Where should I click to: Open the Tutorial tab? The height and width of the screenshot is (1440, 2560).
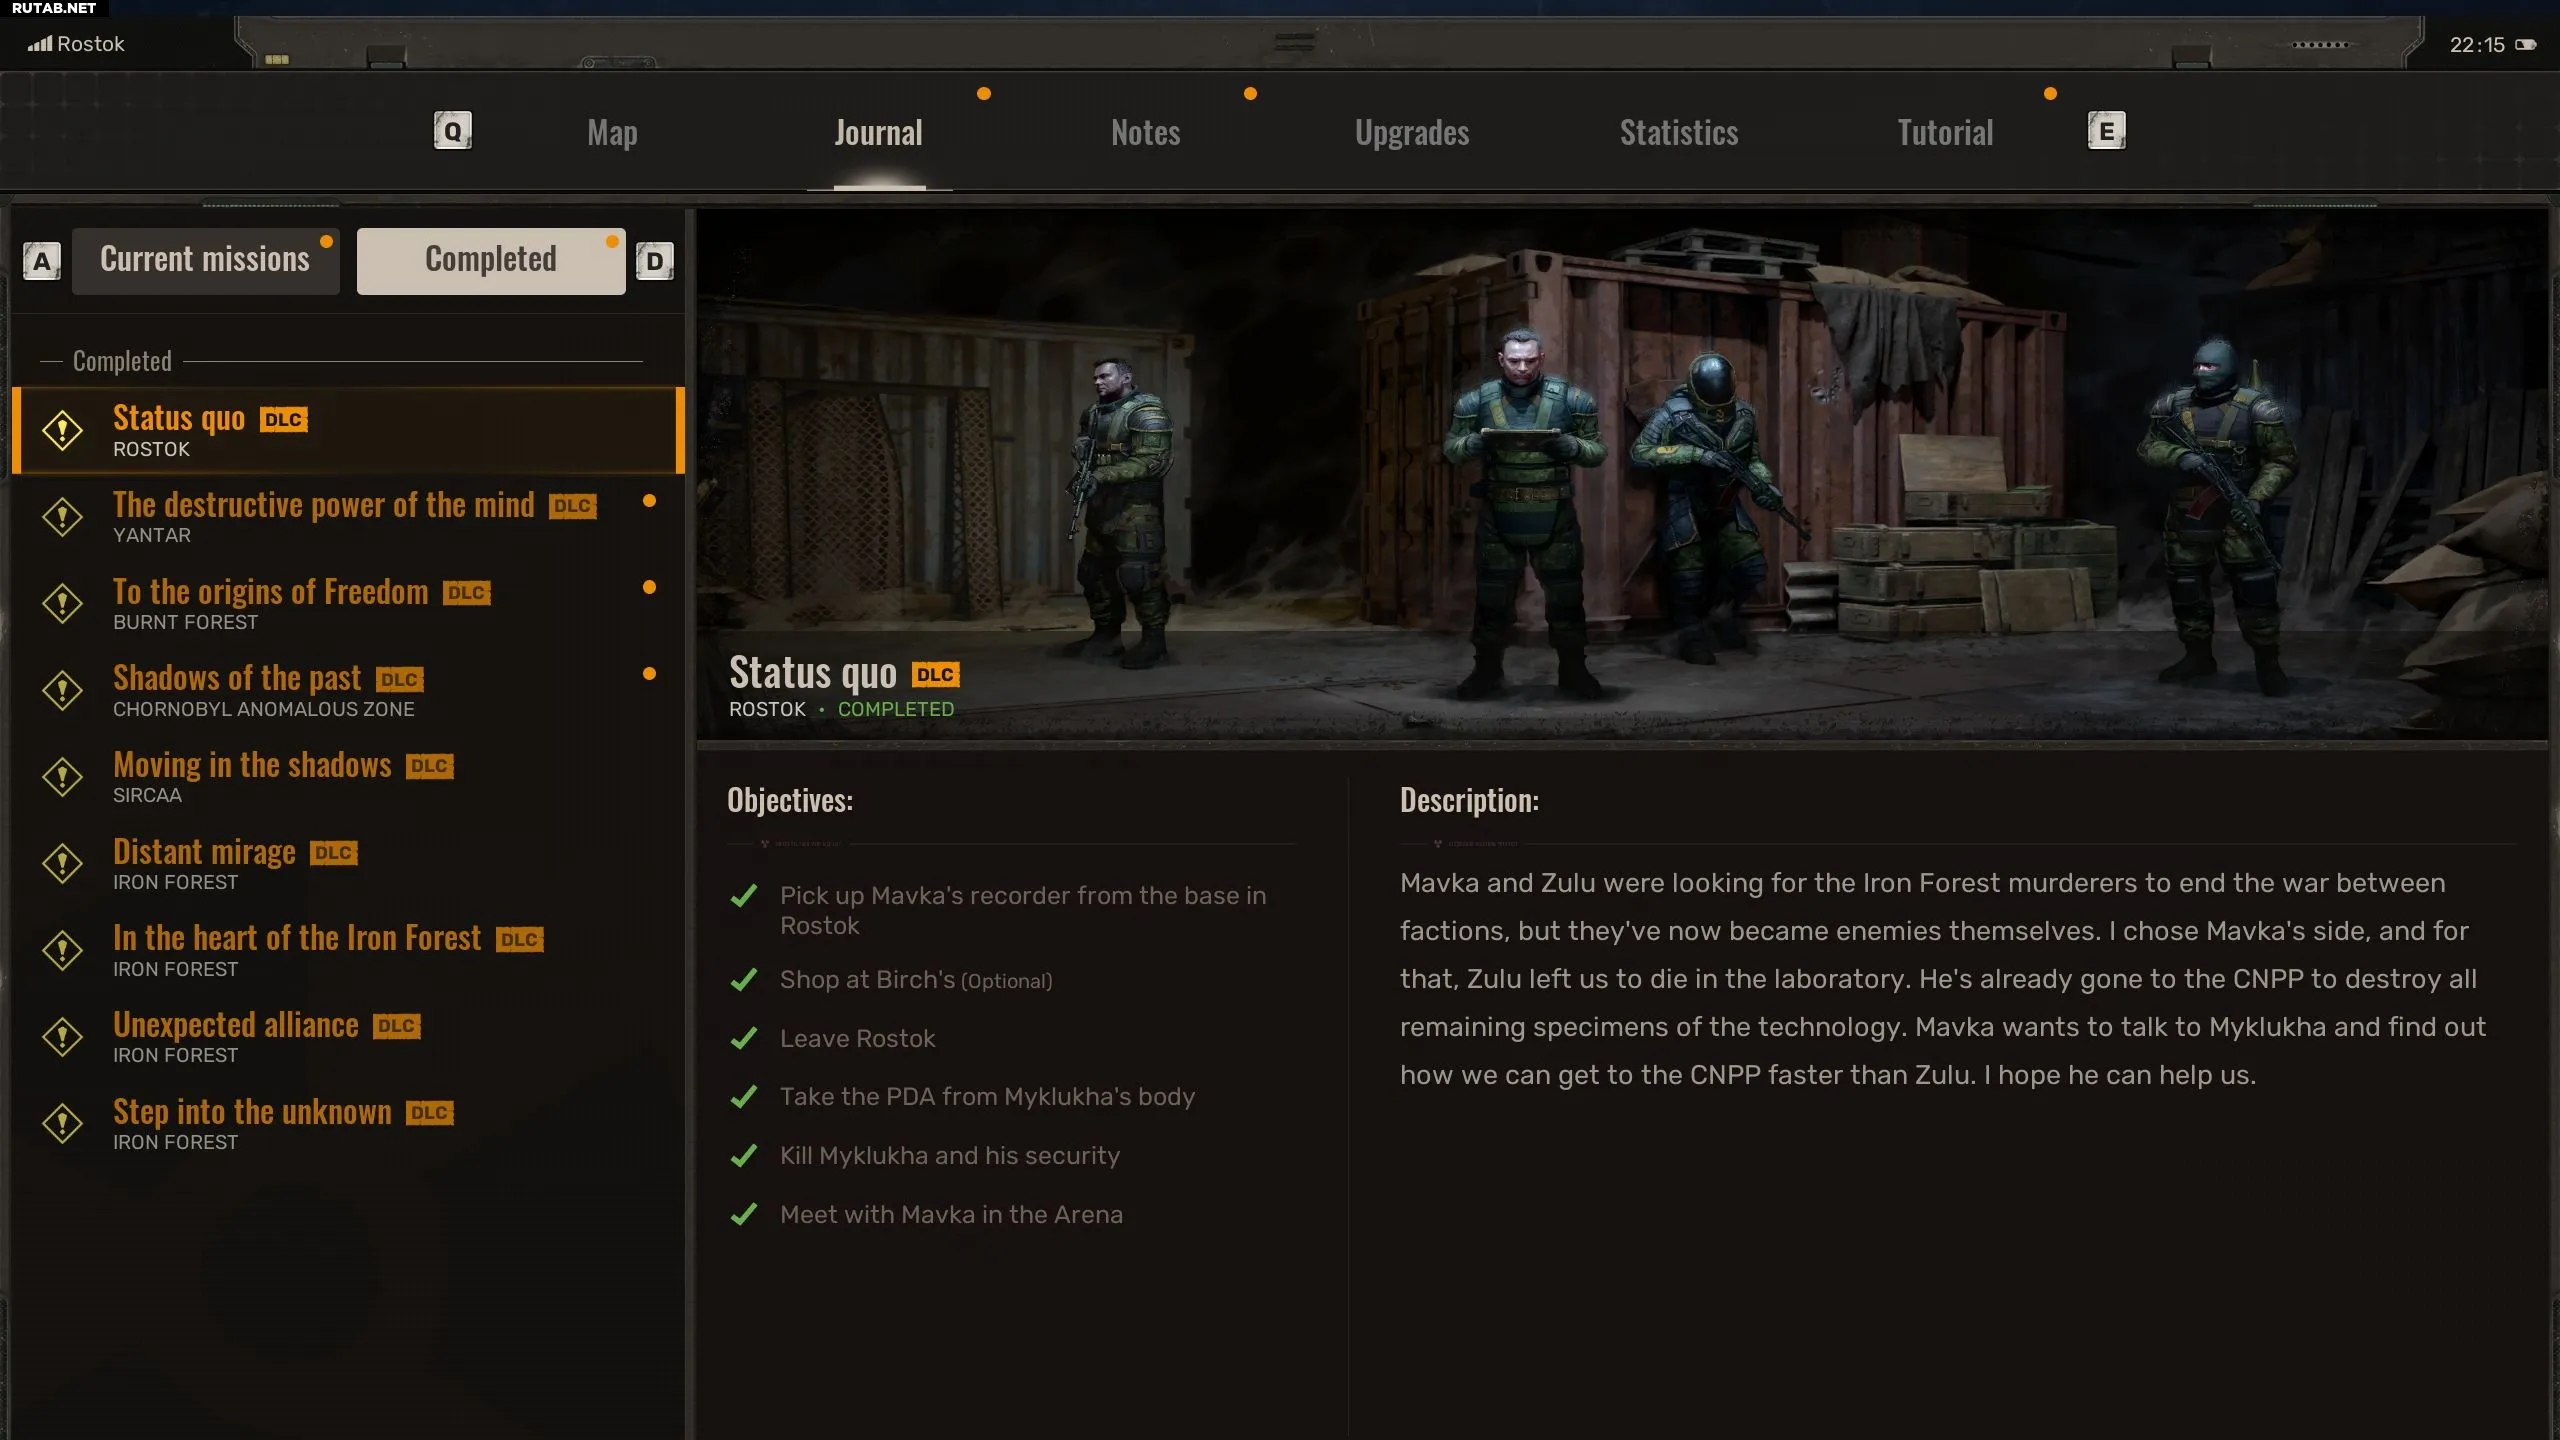[x=1945, y=132]
